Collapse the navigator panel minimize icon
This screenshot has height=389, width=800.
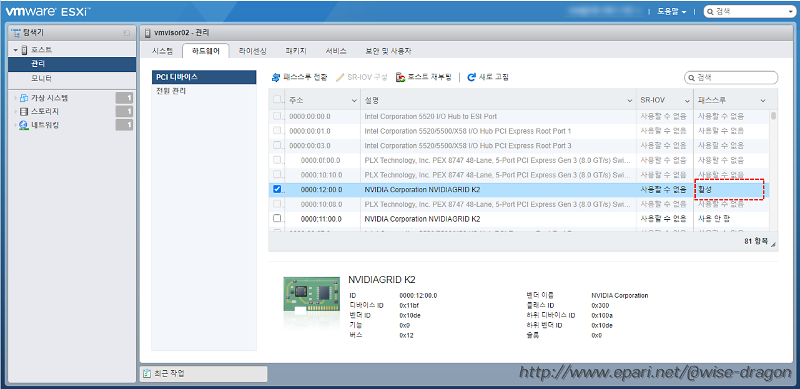127,33
